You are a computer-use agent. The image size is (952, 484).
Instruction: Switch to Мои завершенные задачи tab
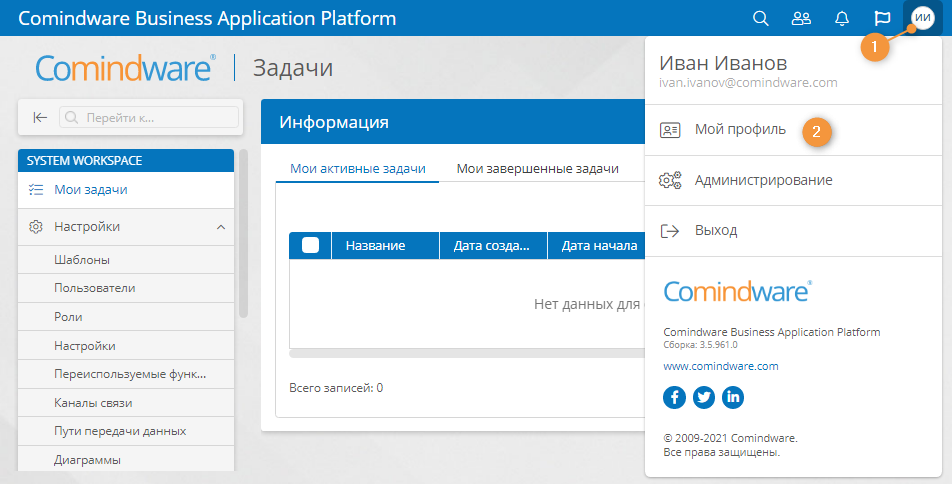point(537,169)
